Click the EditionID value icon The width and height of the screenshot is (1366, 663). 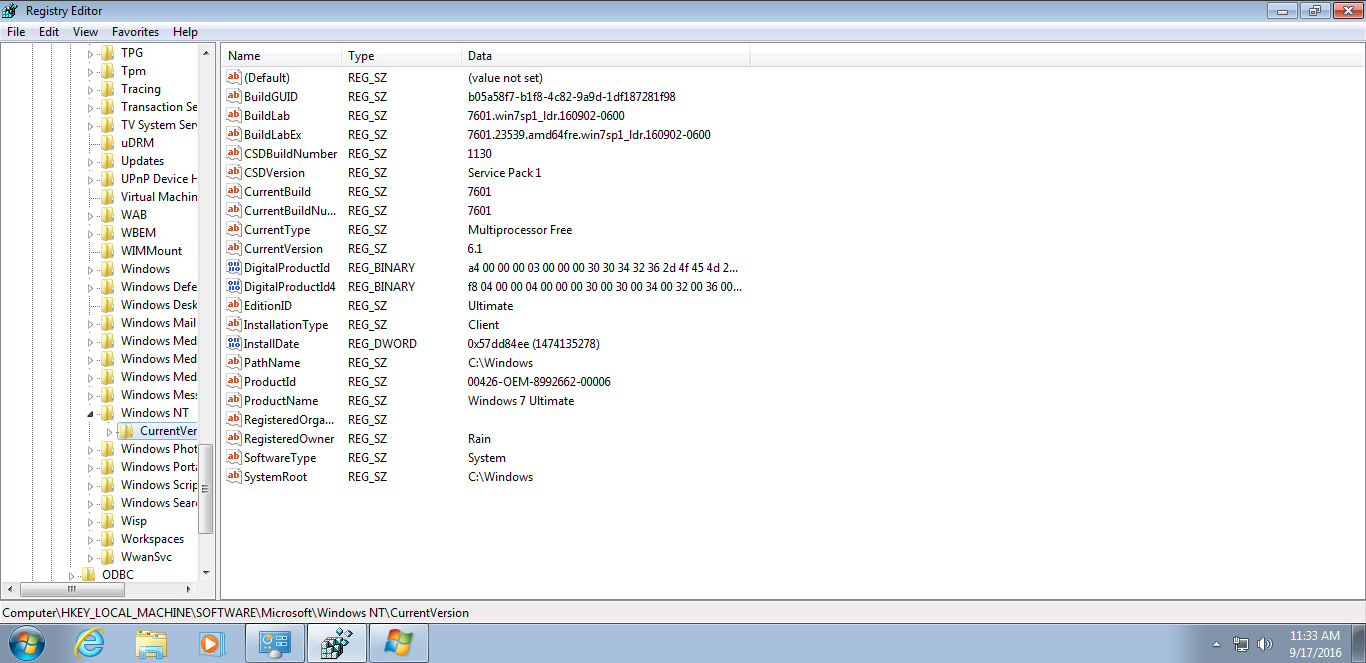[235, 306]
